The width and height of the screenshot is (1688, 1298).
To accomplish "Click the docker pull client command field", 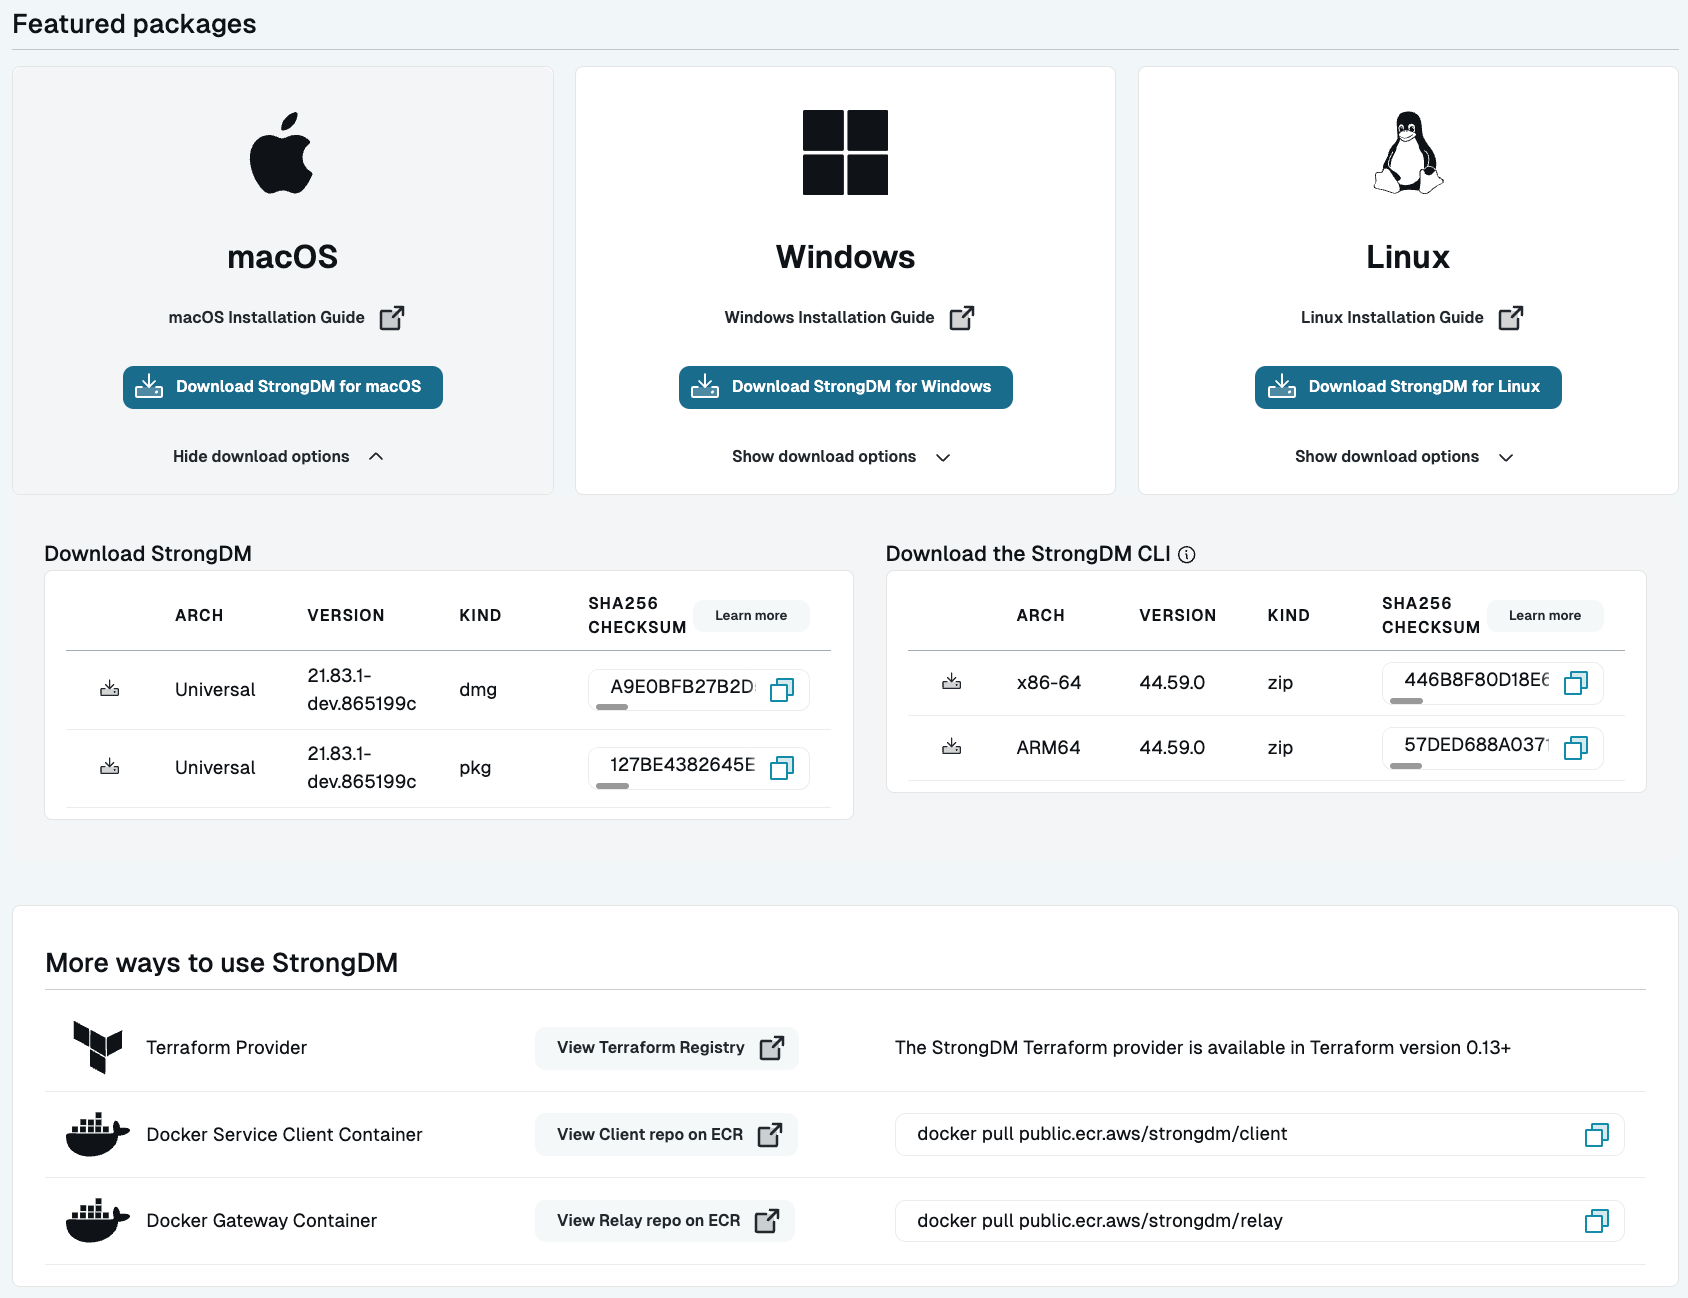I will pos(1260,1134).
